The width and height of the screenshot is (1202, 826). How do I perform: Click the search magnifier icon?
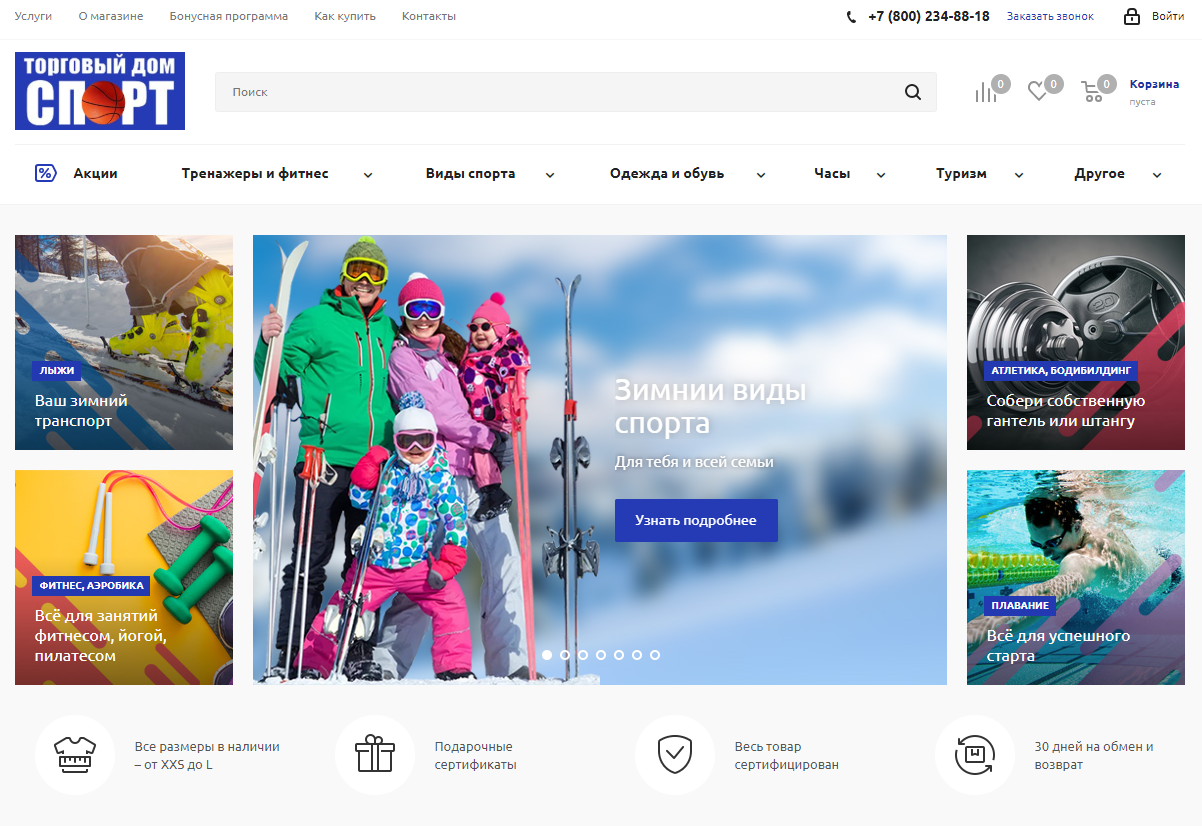coord(913,92)
